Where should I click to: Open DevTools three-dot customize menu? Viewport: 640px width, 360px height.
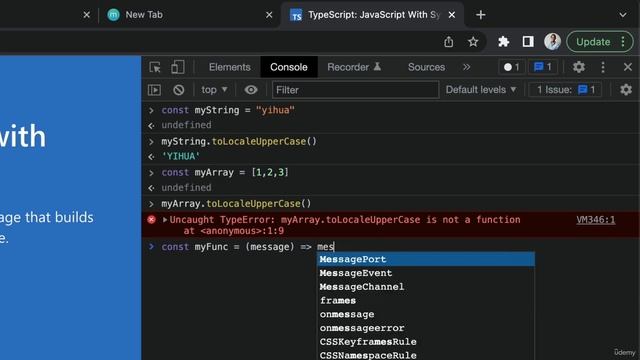tap(603, 67)
